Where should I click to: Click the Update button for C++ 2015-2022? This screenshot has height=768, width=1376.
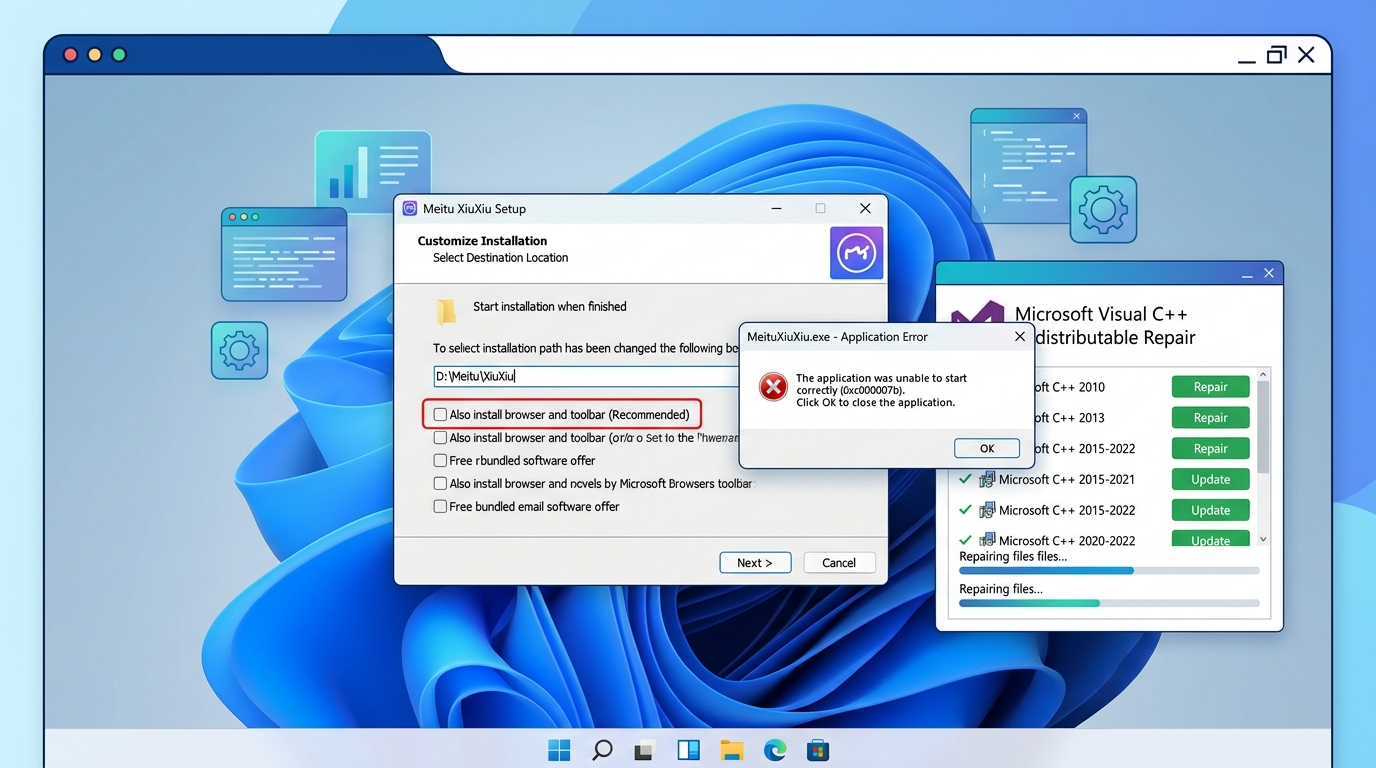(x=1210, y=510)
